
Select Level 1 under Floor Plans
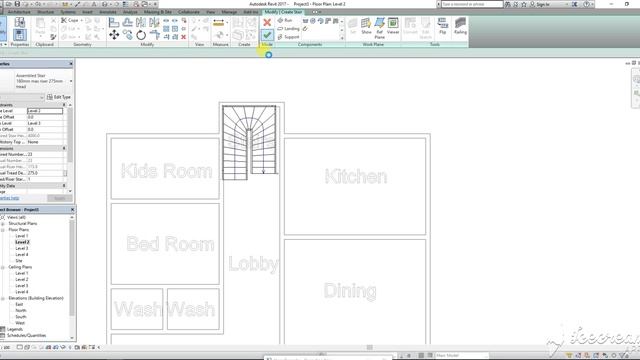coord(22,236)
